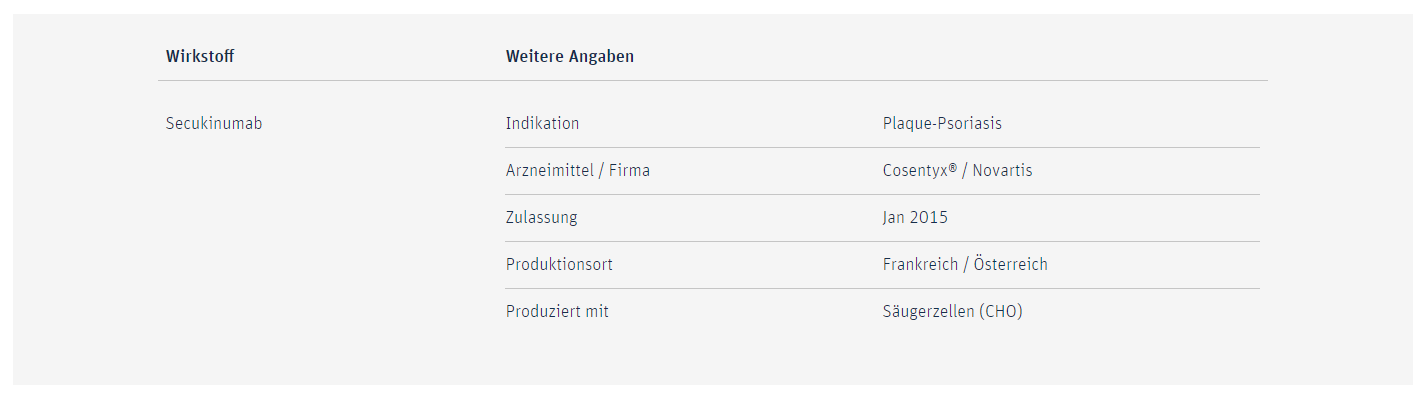Screen dimensions: 1426x397
Task: Click the Wirkstoff column header
Action: [x=200, y=56]
